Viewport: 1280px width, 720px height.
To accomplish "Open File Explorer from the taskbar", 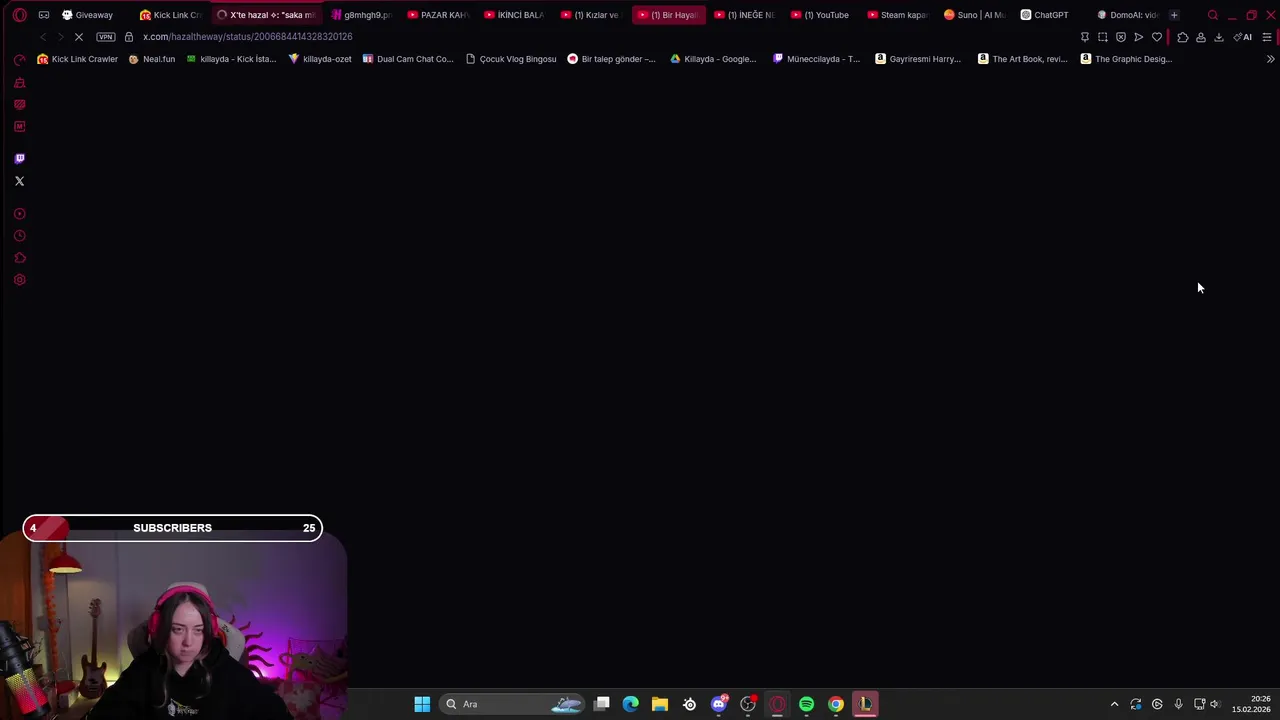I will [x=660, y=704].
